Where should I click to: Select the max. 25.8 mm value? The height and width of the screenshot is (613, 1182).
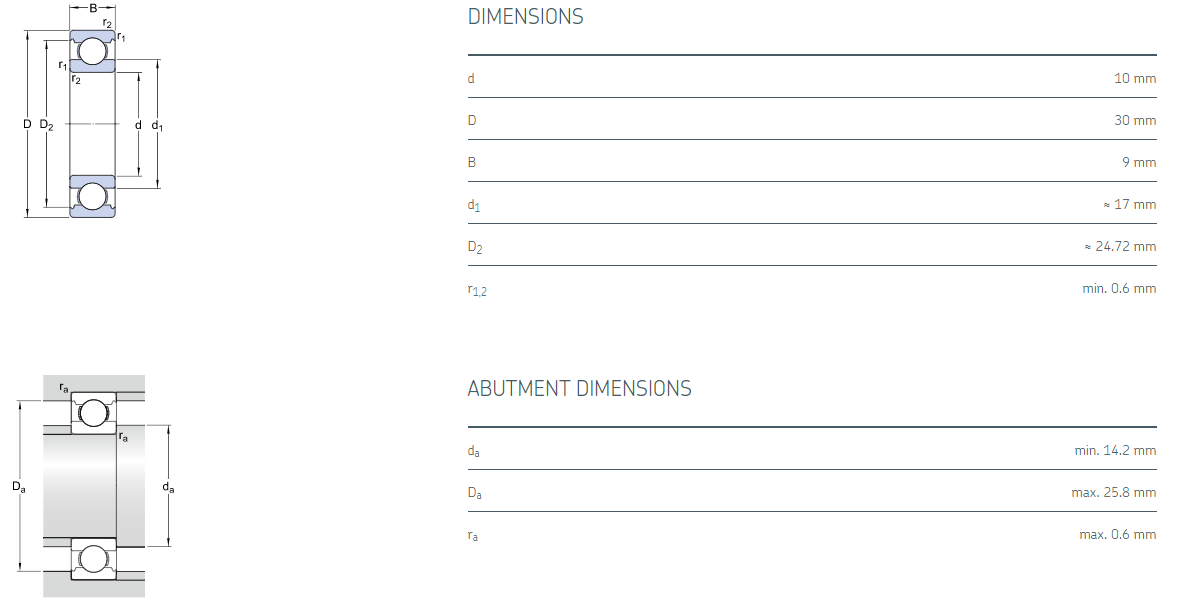1113,492
